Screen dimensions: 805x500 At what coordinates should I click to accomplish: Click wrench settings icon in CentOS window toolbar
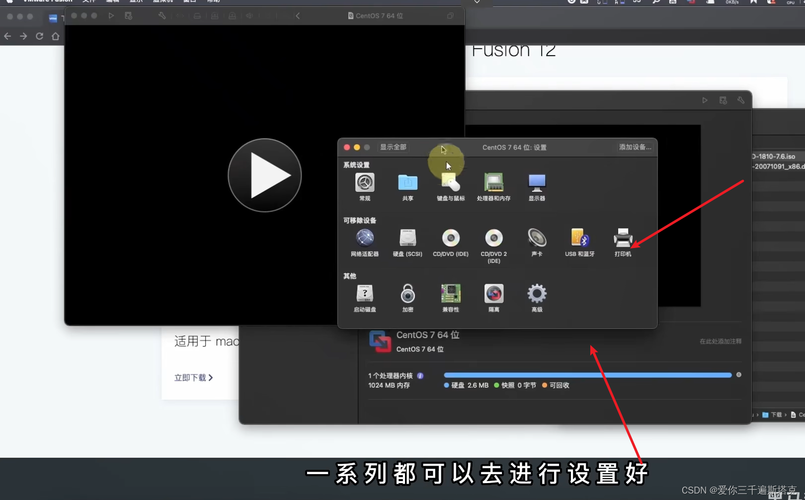[x=162, y=16]
